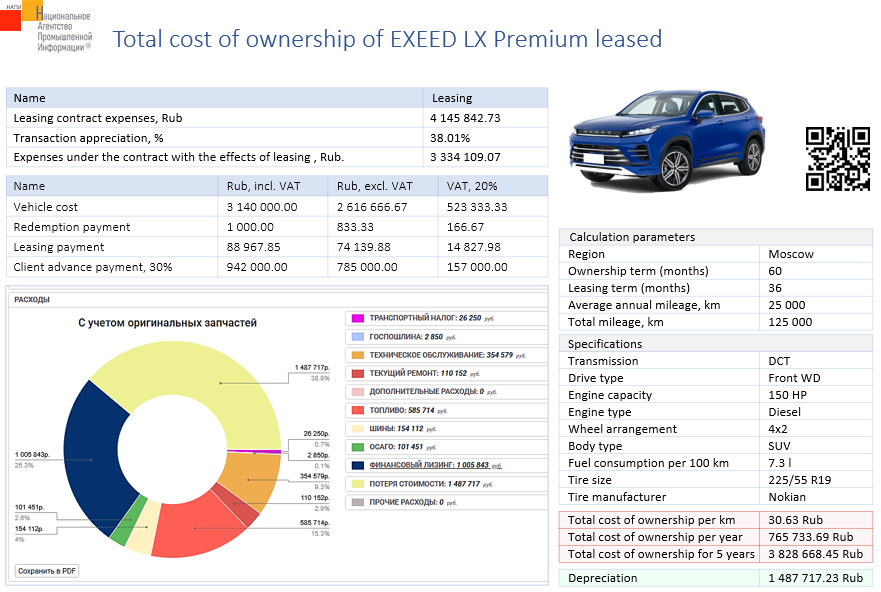Click the chart title С учетом оригинальных запчастей

coord(167,323)
